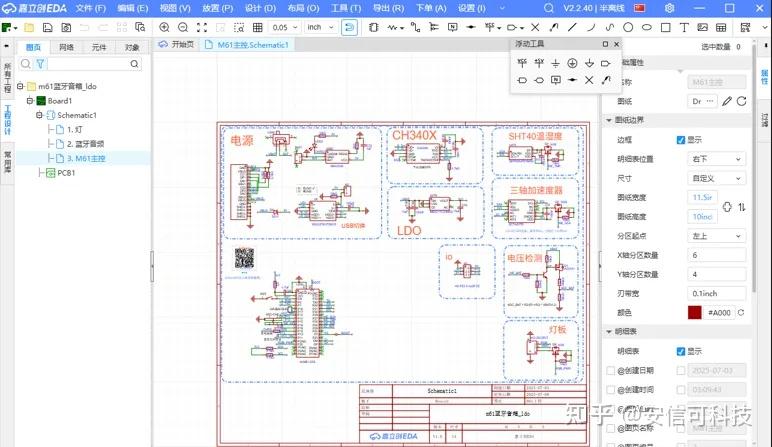This screenshot has width=772, height=447.
Task: Click the save icon in main toolbar
Action: point(48,28)
